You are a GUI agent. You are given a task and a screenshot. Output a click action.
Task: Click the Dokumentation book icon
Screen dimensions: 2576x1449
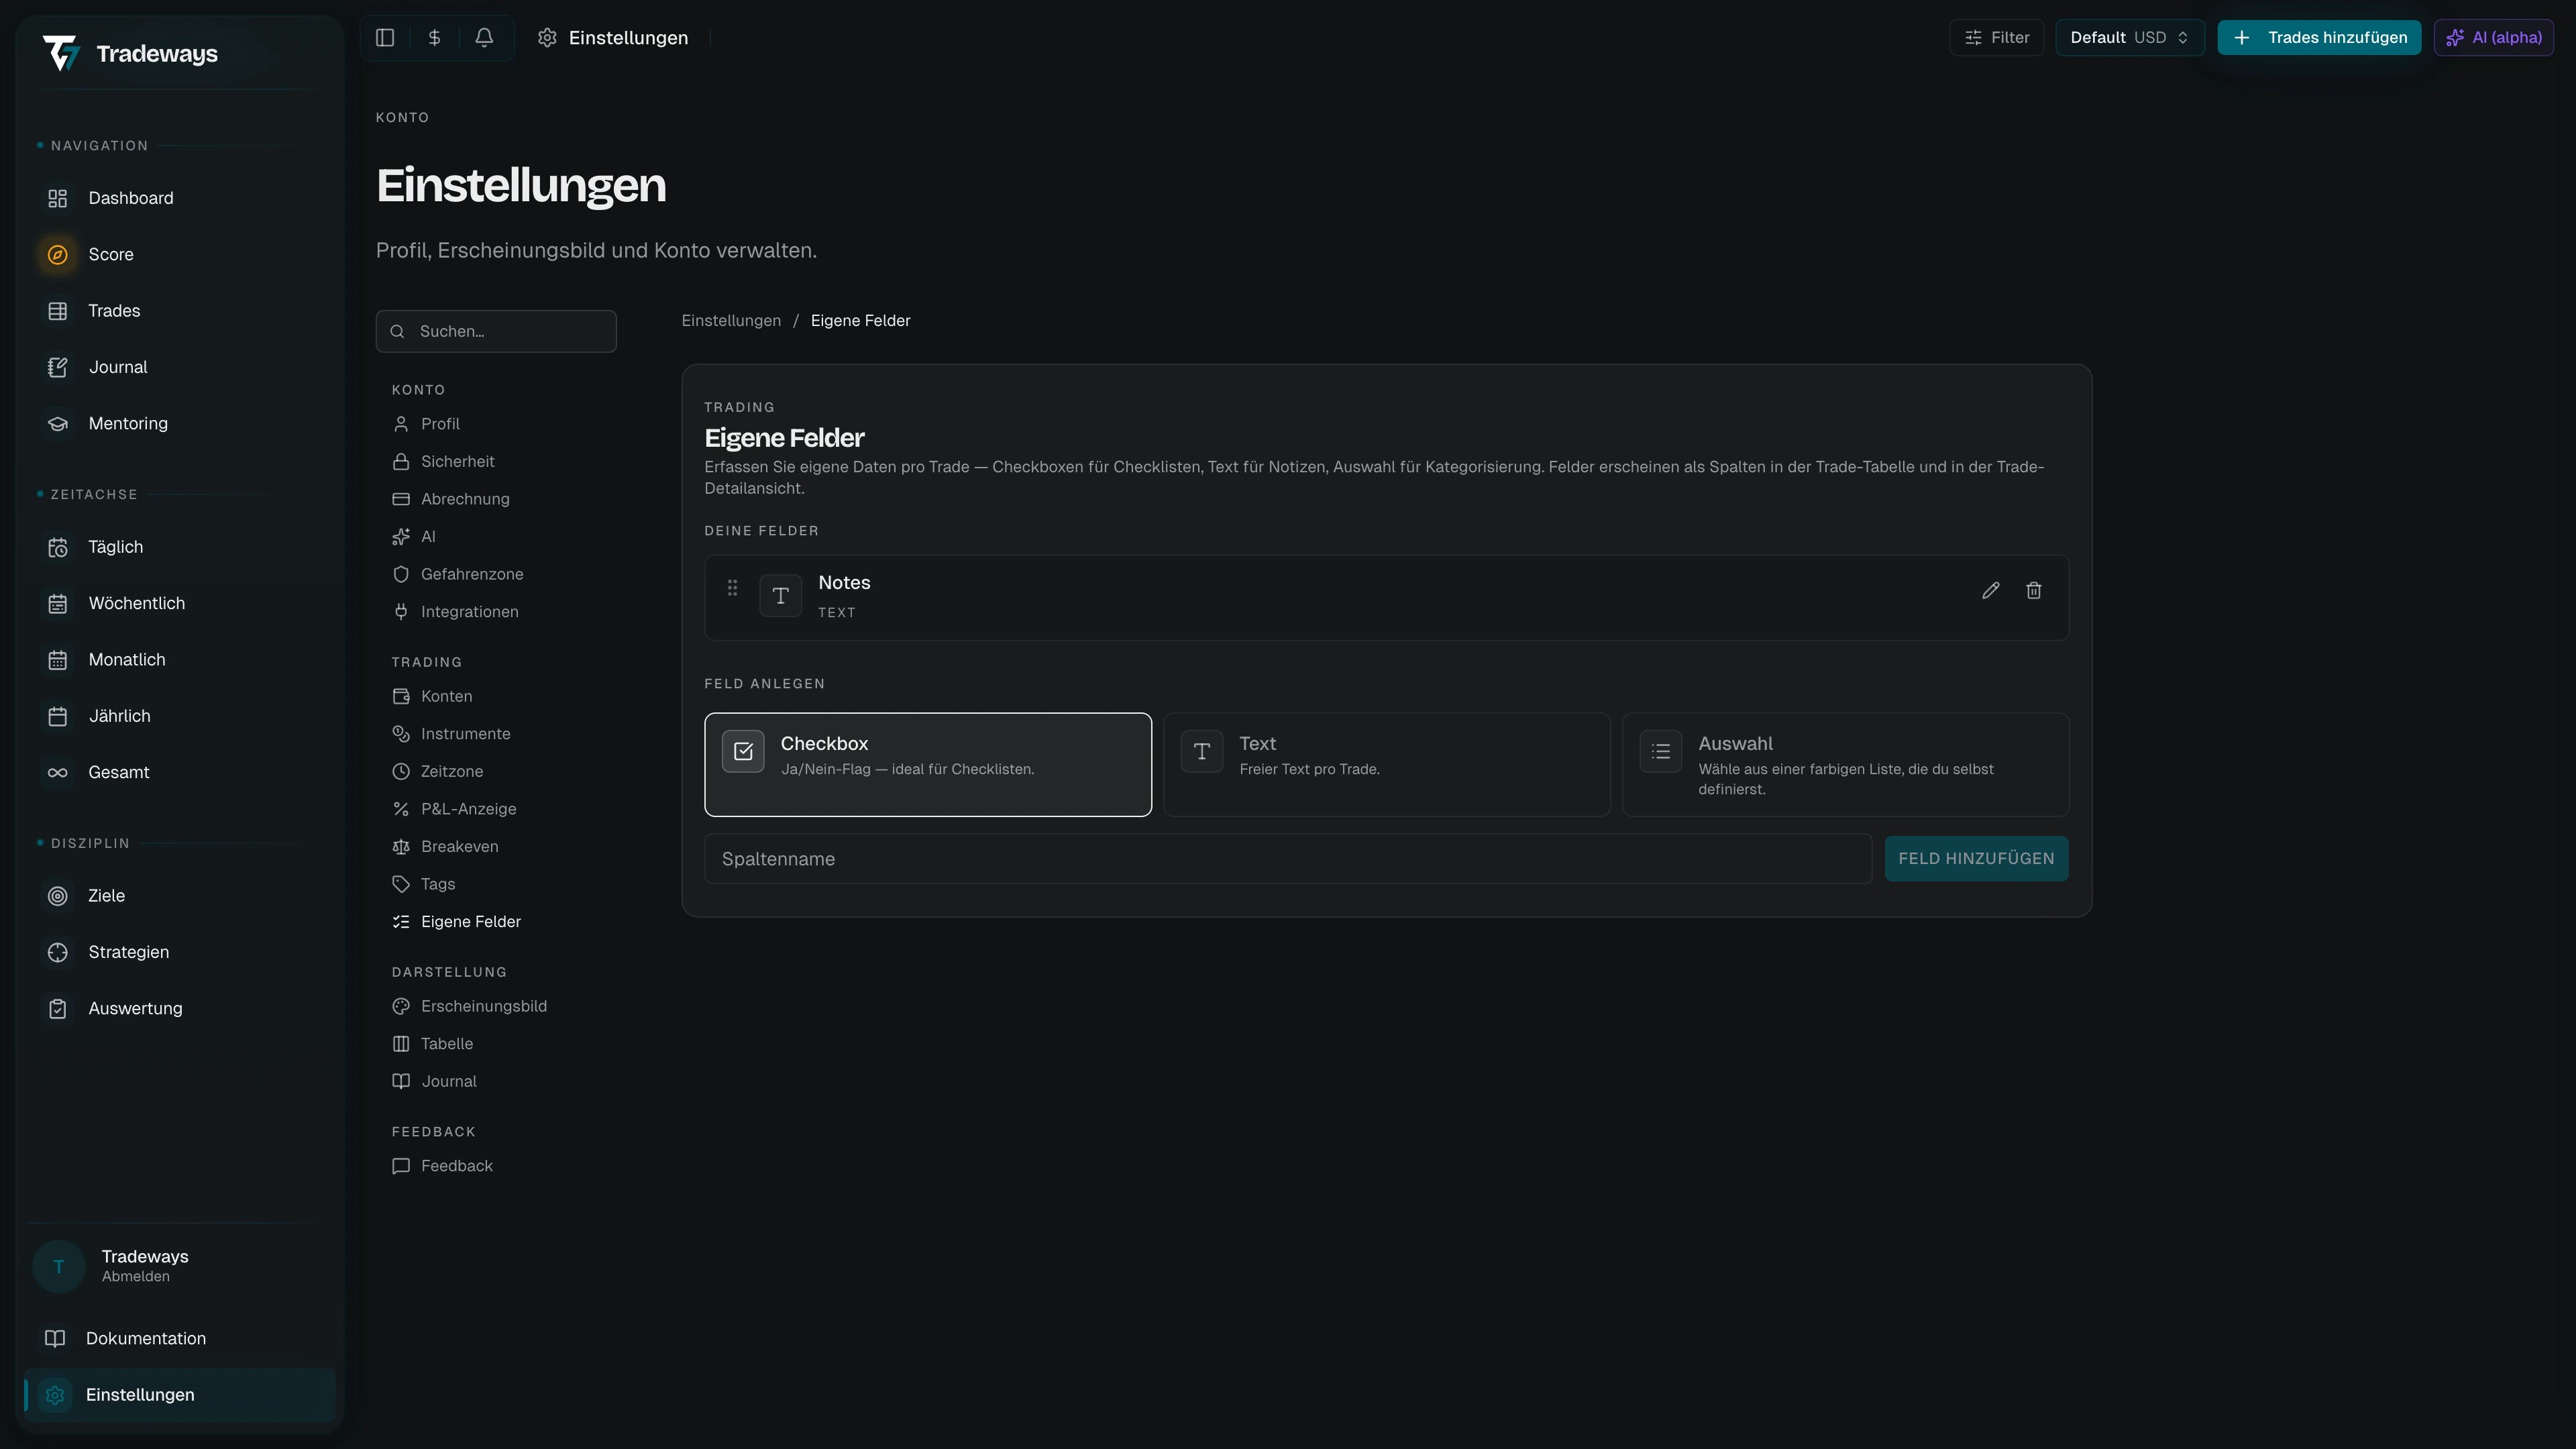click(55, 1338)
